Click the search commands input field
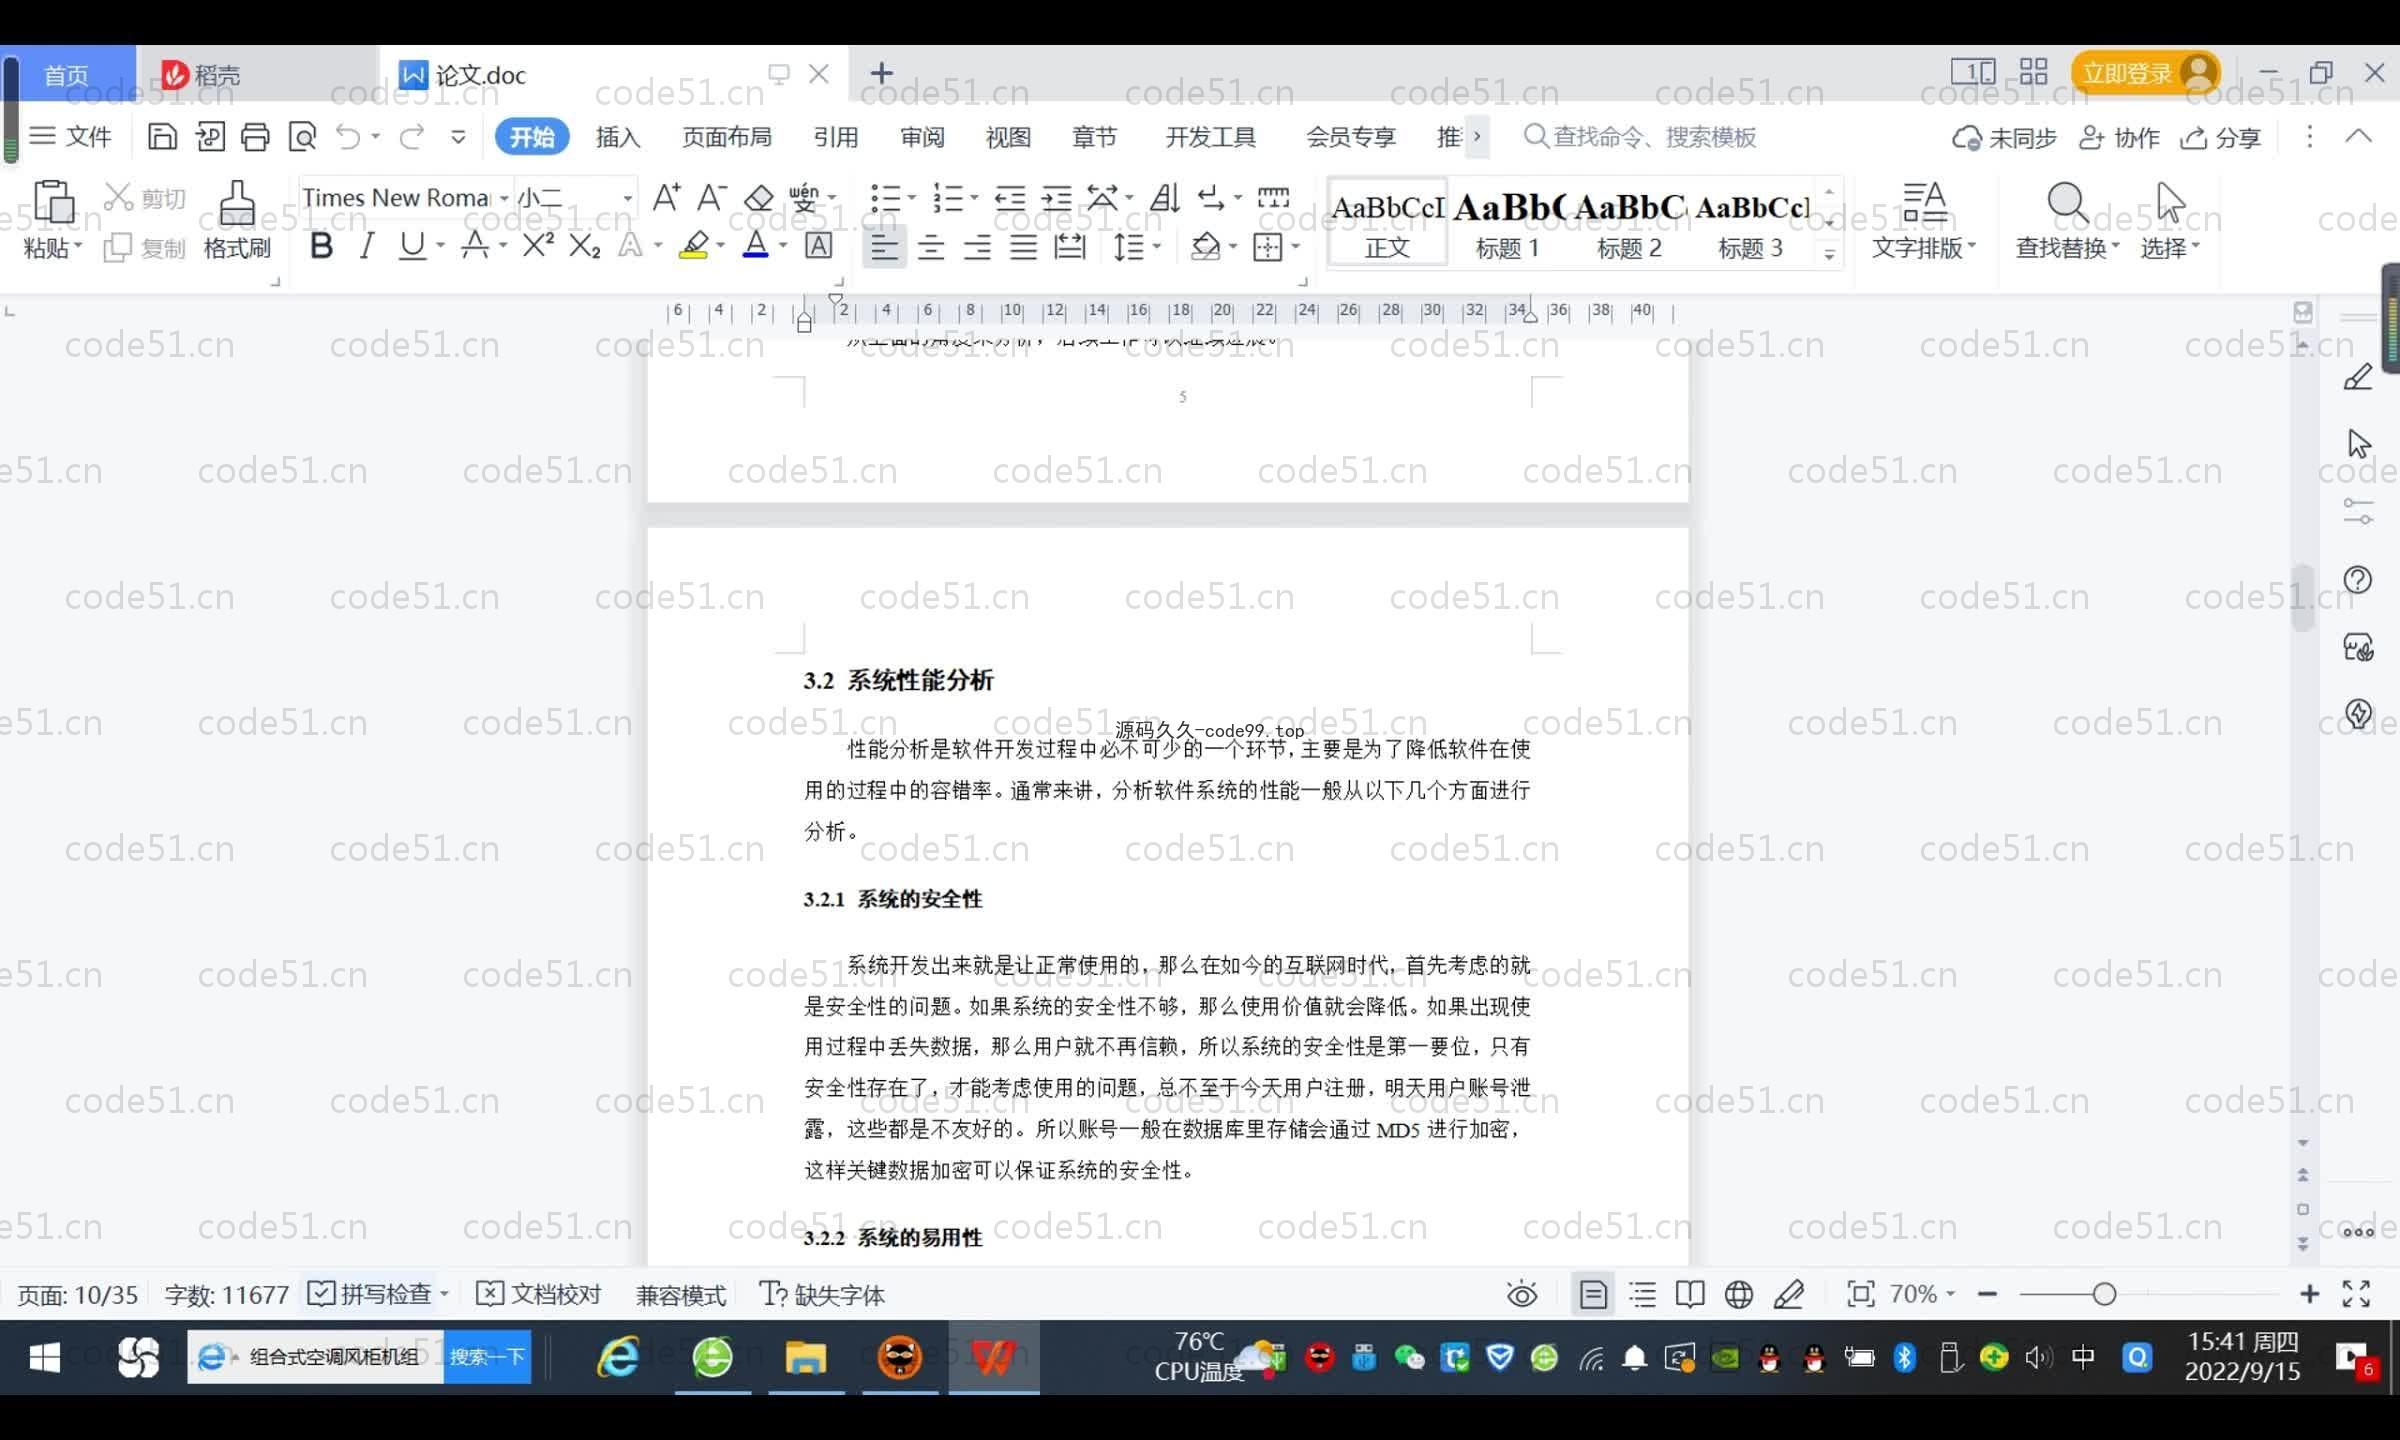The height and width of the screenshot is (1440, 2400). click(1640, 137)
